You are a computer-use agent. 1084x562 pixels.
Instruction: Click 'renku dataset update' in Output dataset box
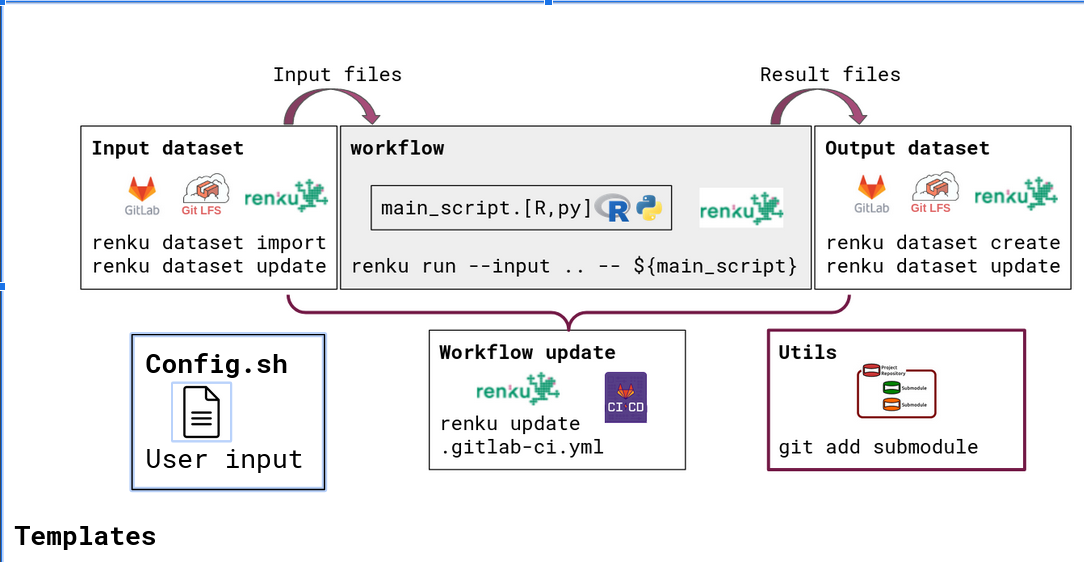coord(944,266)
